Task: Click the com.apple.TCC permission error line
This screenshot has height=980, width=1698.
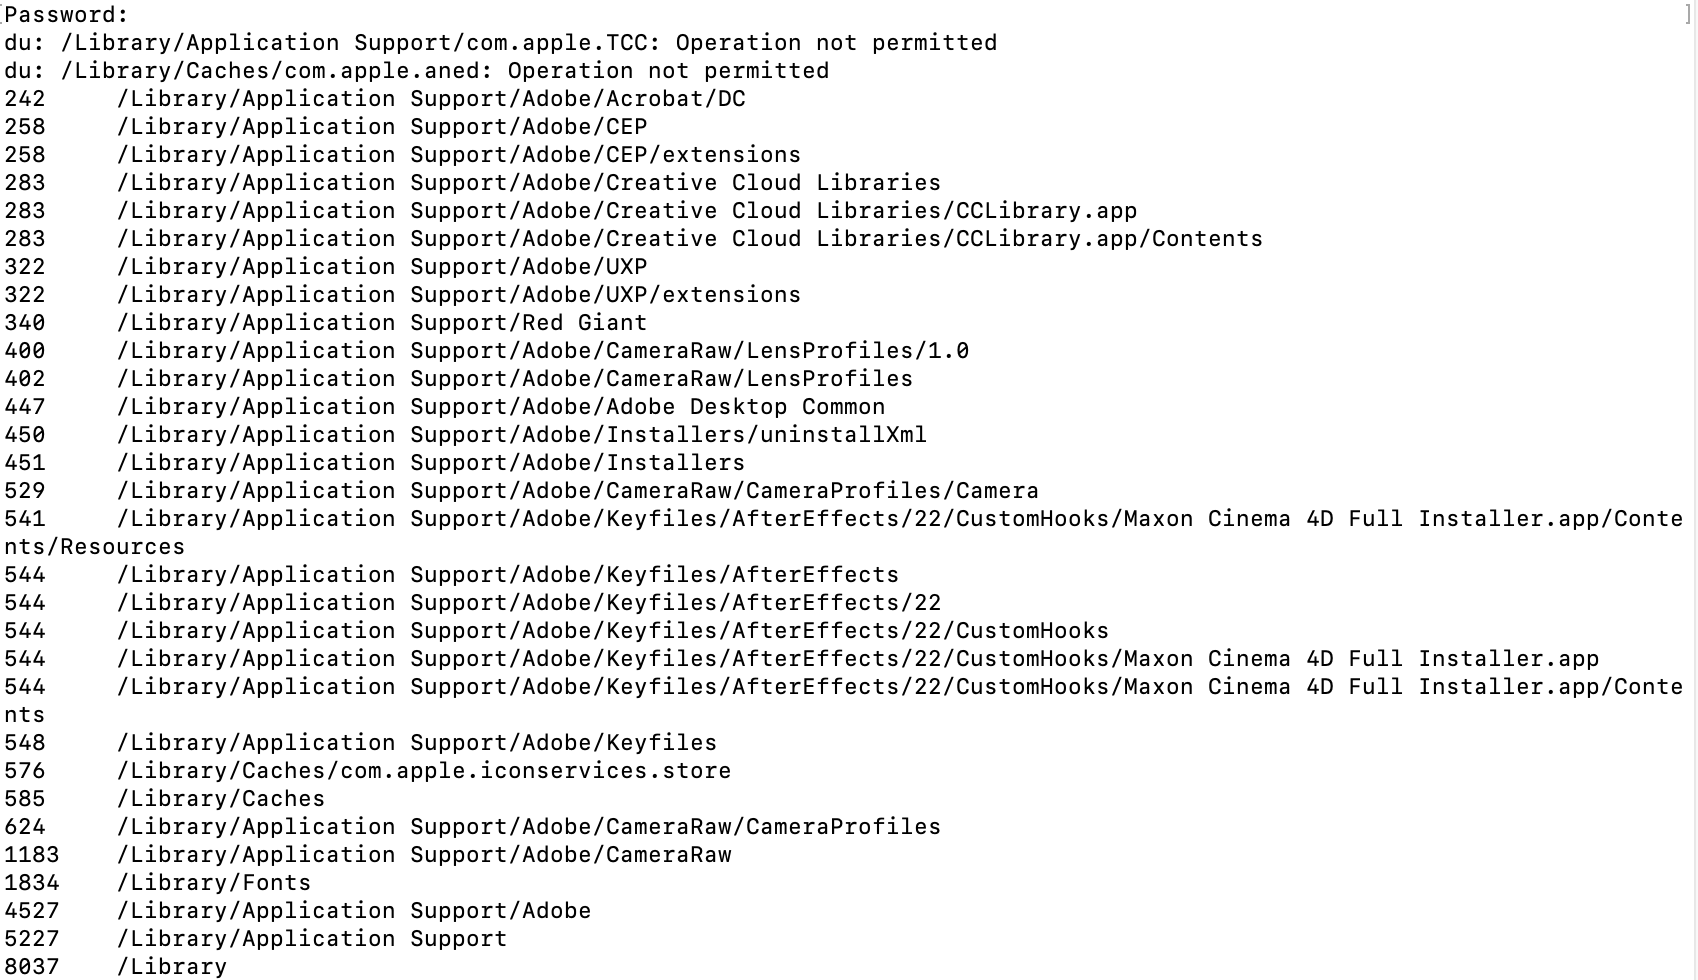Action: [500, 43]
